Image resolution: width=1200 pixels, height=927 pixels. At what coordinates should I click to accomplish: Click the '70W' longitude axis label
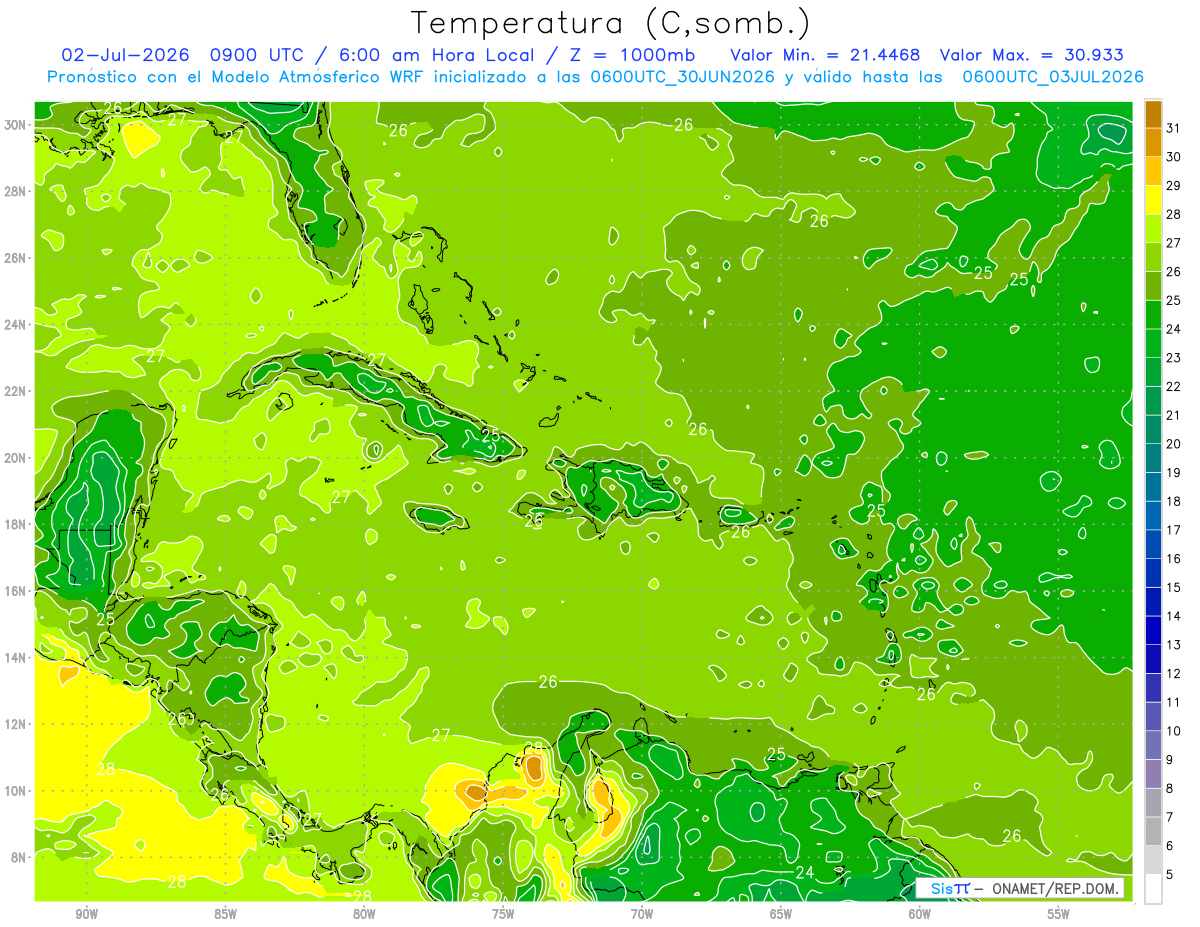tap(642, 914)
